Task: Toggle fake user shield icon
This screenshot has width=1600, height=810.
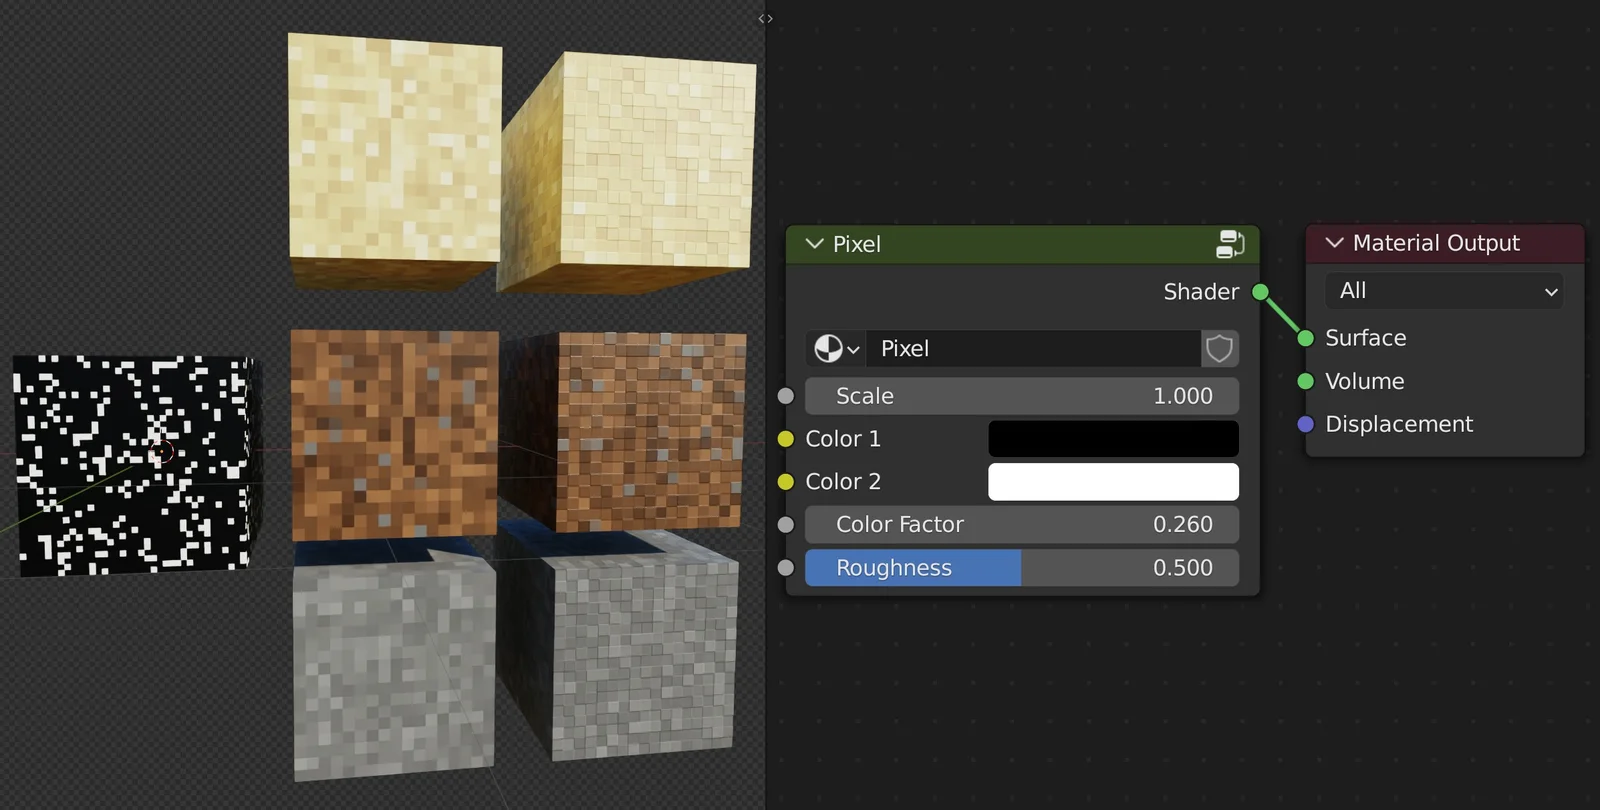Action: pos(1219,349)
